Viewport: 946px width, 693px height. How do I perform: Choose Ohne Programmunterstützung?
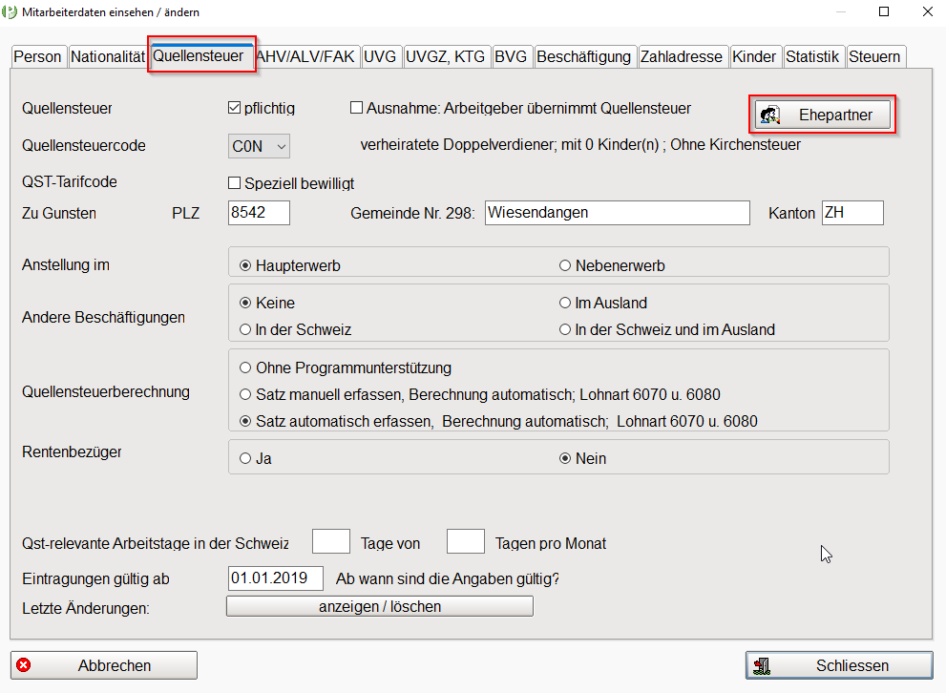tap(246, 368)
